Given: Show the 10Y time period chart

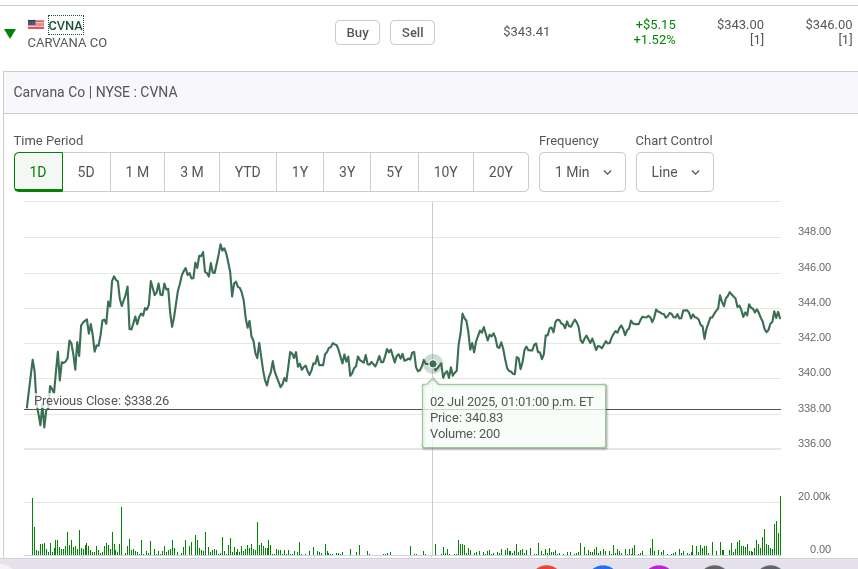Looking at the screenshot, I should click(x=446, y=172).
